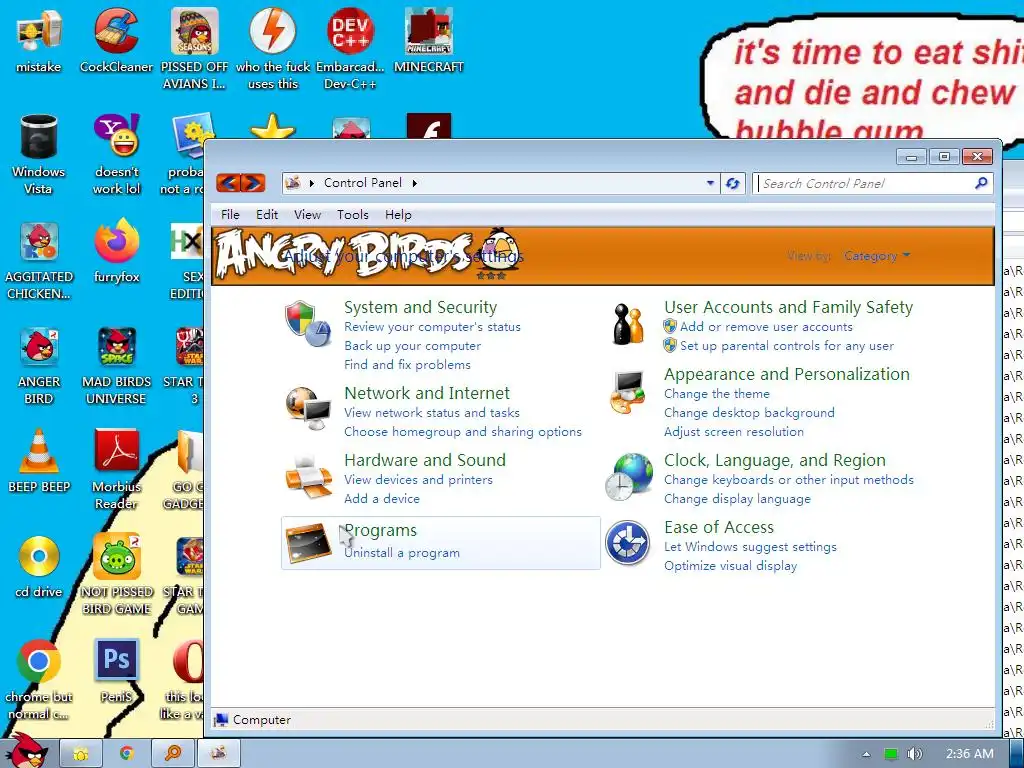This screenshot has width=1024, height=768.
Task: Click the Change the theme link
Action: click(716, 394)
